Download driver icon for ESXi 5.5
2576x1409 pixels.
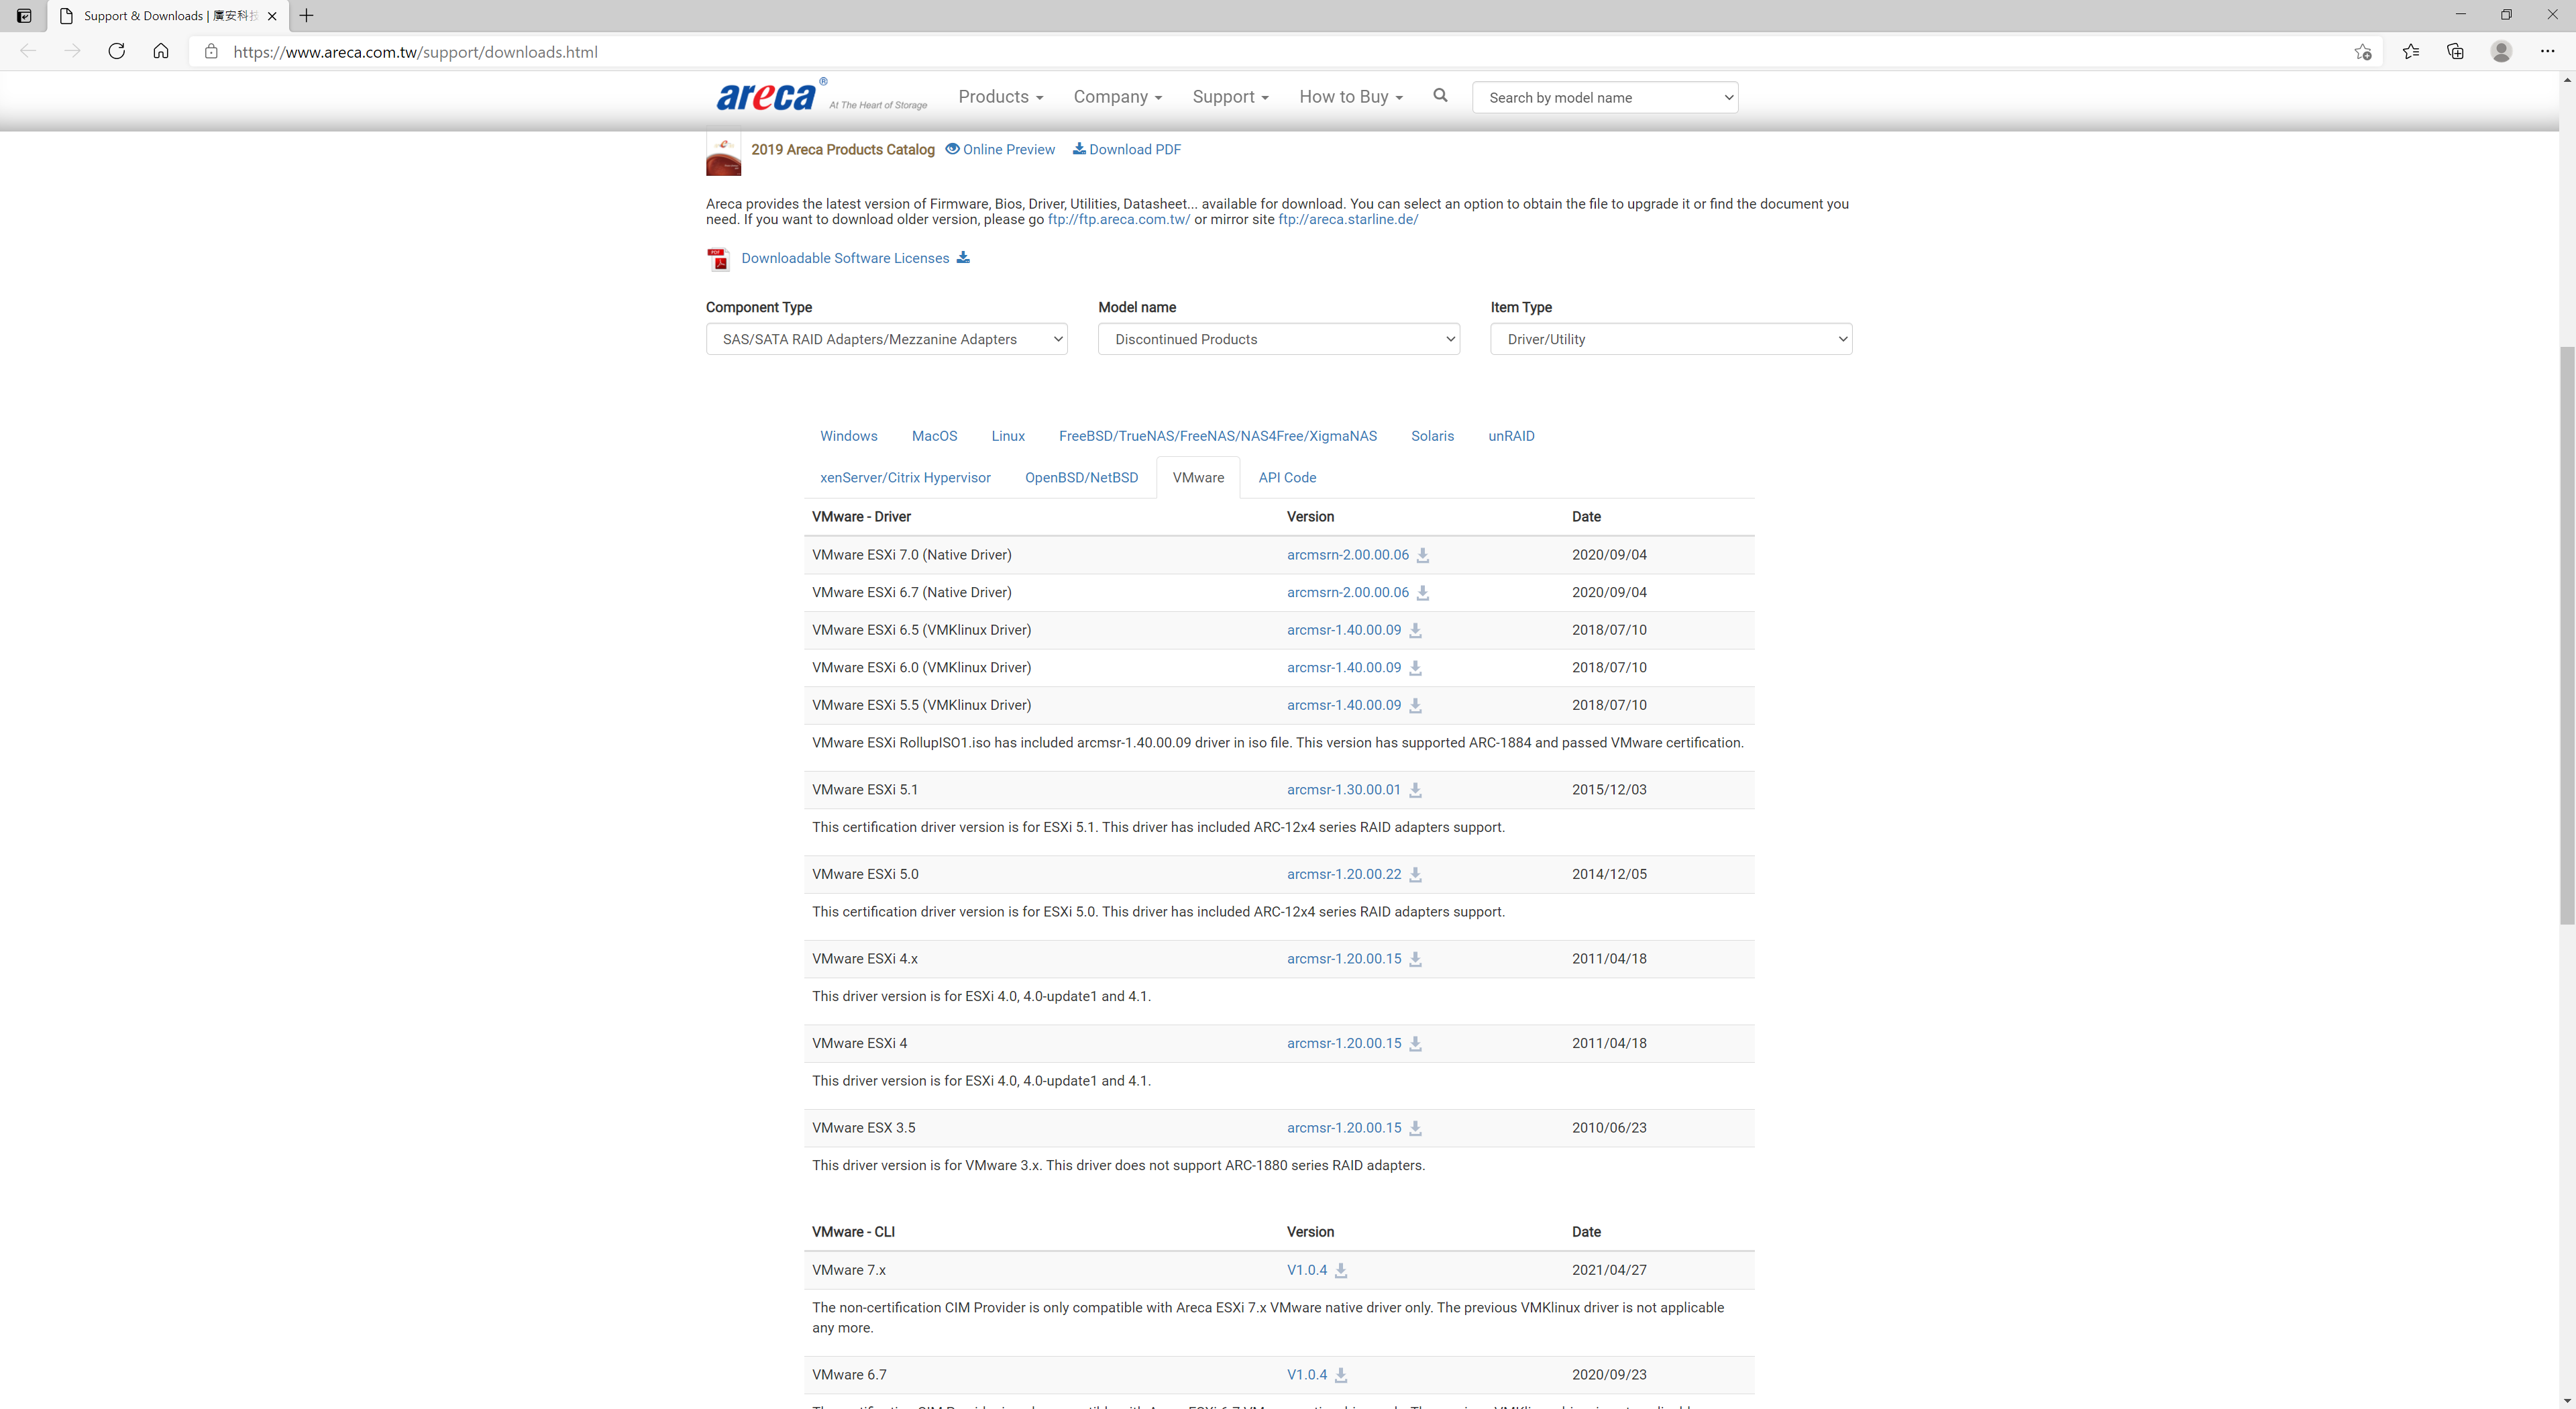1415,706
